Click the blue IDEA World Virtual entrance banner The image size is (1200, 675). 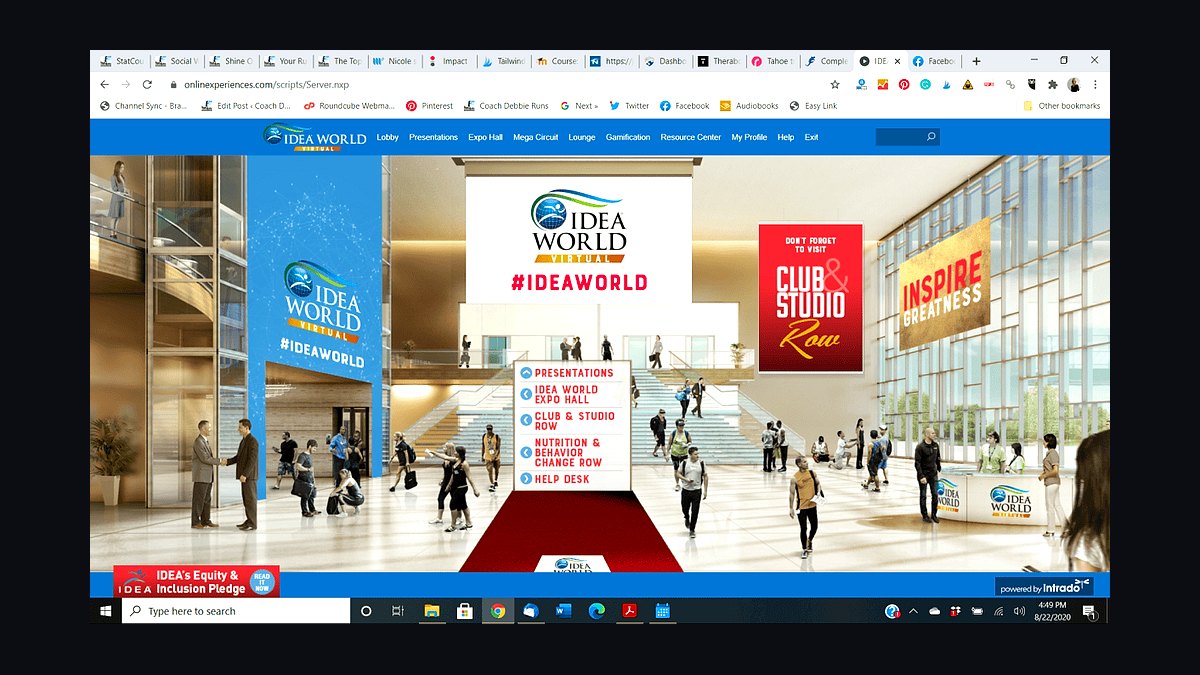(x=322, y=310)
